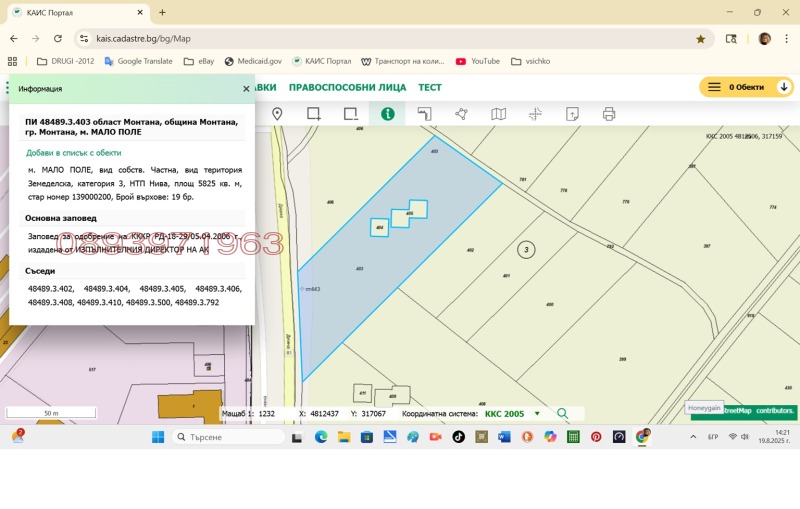Open neighbor parcel 48489.3.402 link

pyautogui.click(x=50, y=288)
